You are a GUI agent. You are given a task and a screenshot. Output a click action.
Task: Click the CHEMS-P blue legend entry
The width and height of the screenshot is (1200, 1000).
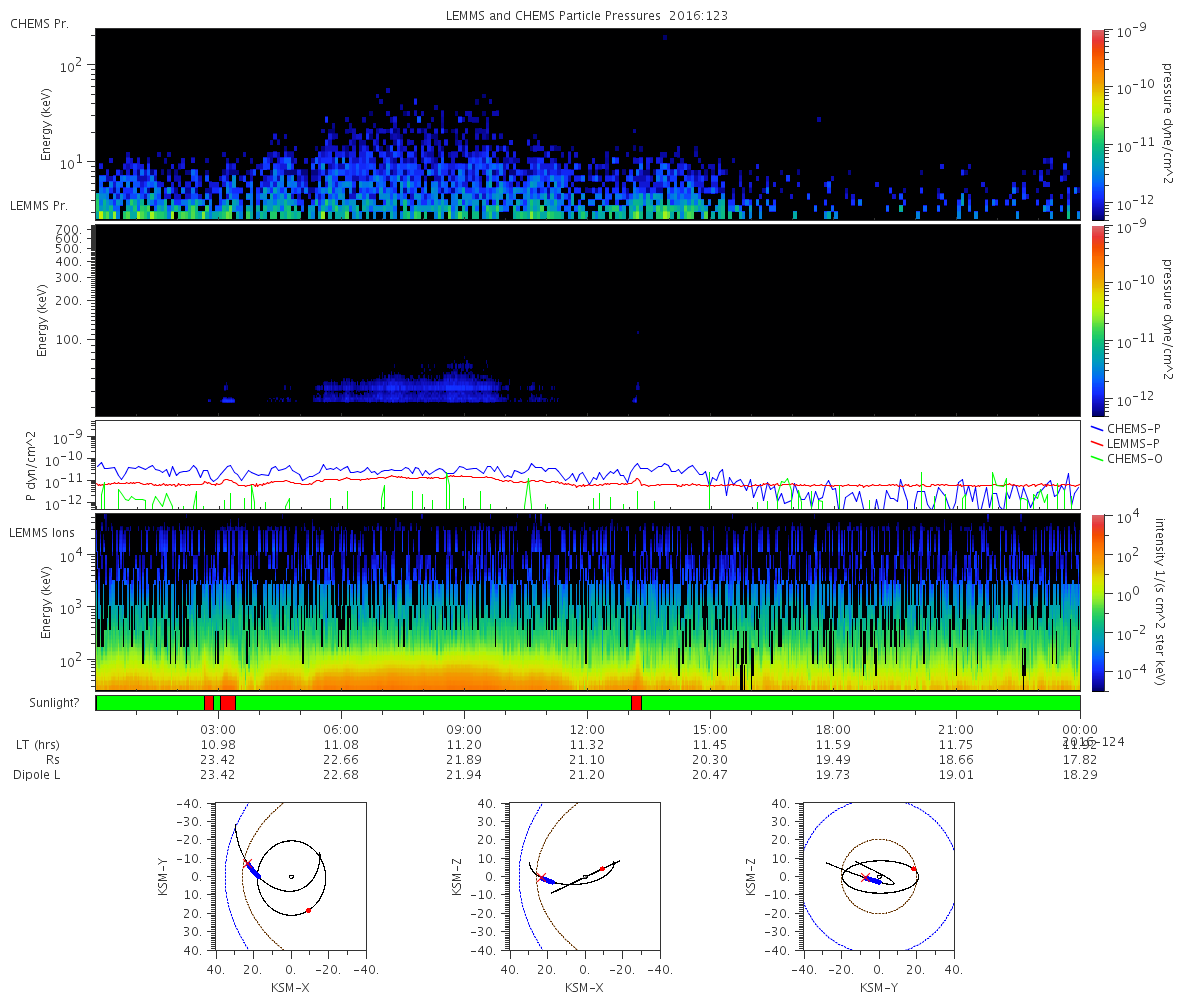(1134, 428)
